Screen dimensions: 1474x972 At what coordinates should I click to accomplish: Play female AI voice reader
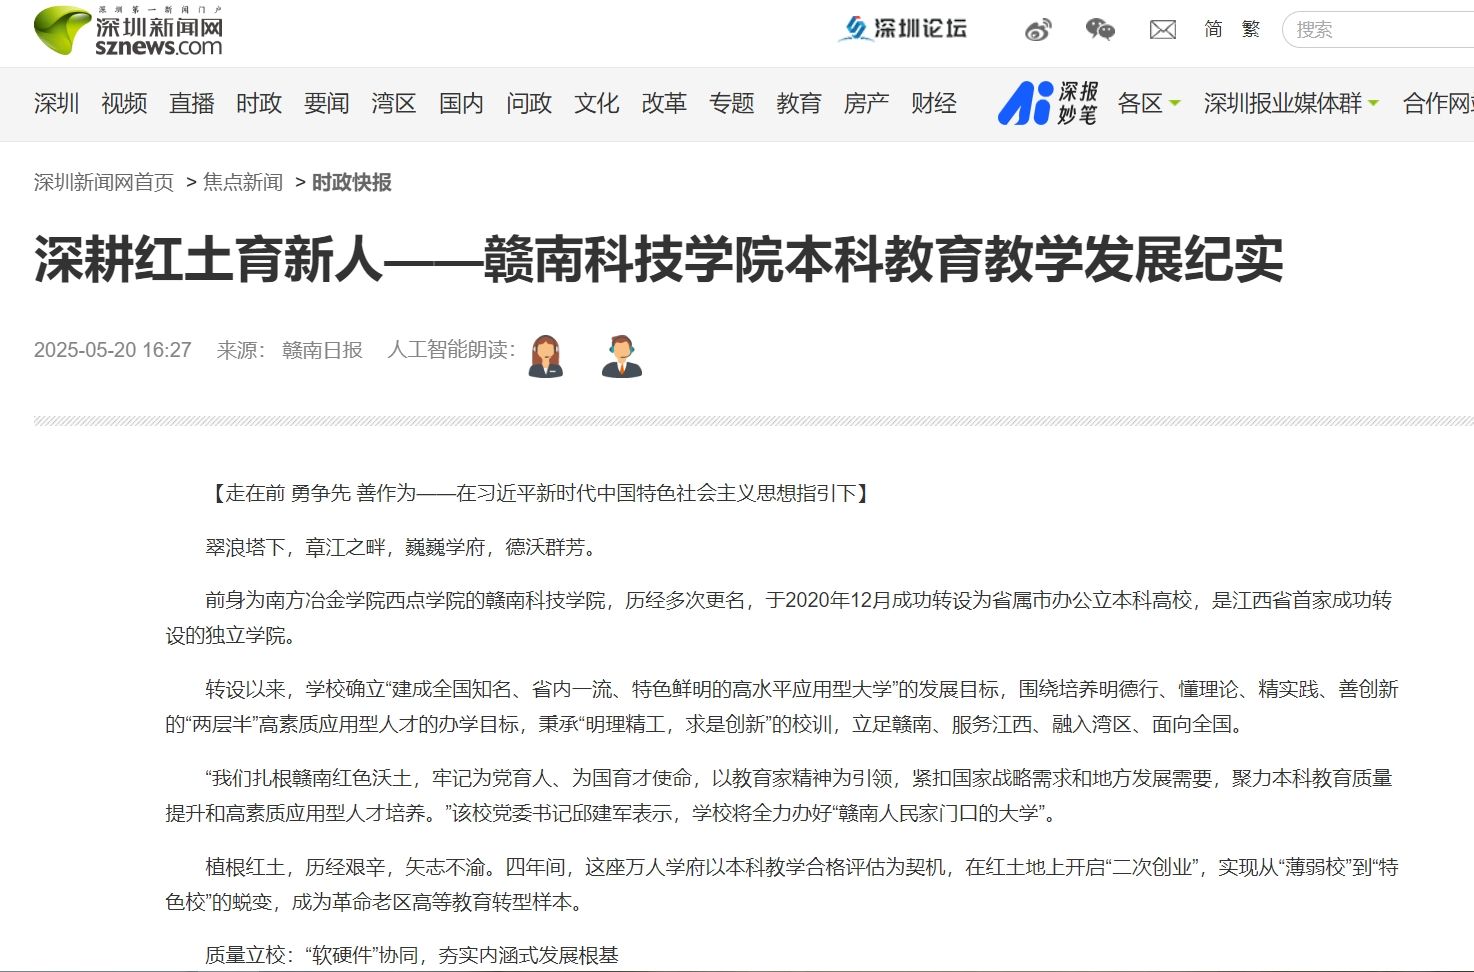[x=546, y=355]
